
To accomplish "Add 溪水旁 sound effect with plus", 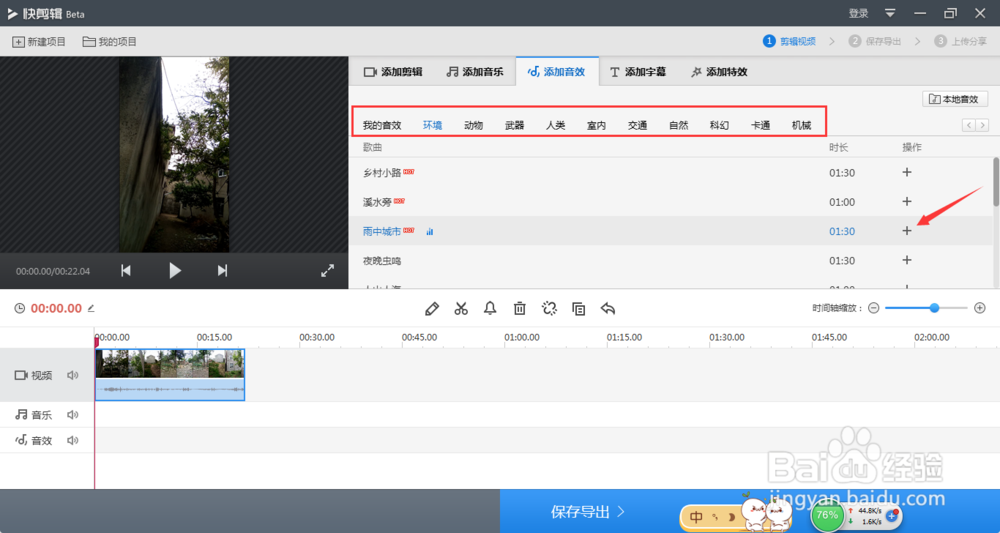I will pos(907,201).
